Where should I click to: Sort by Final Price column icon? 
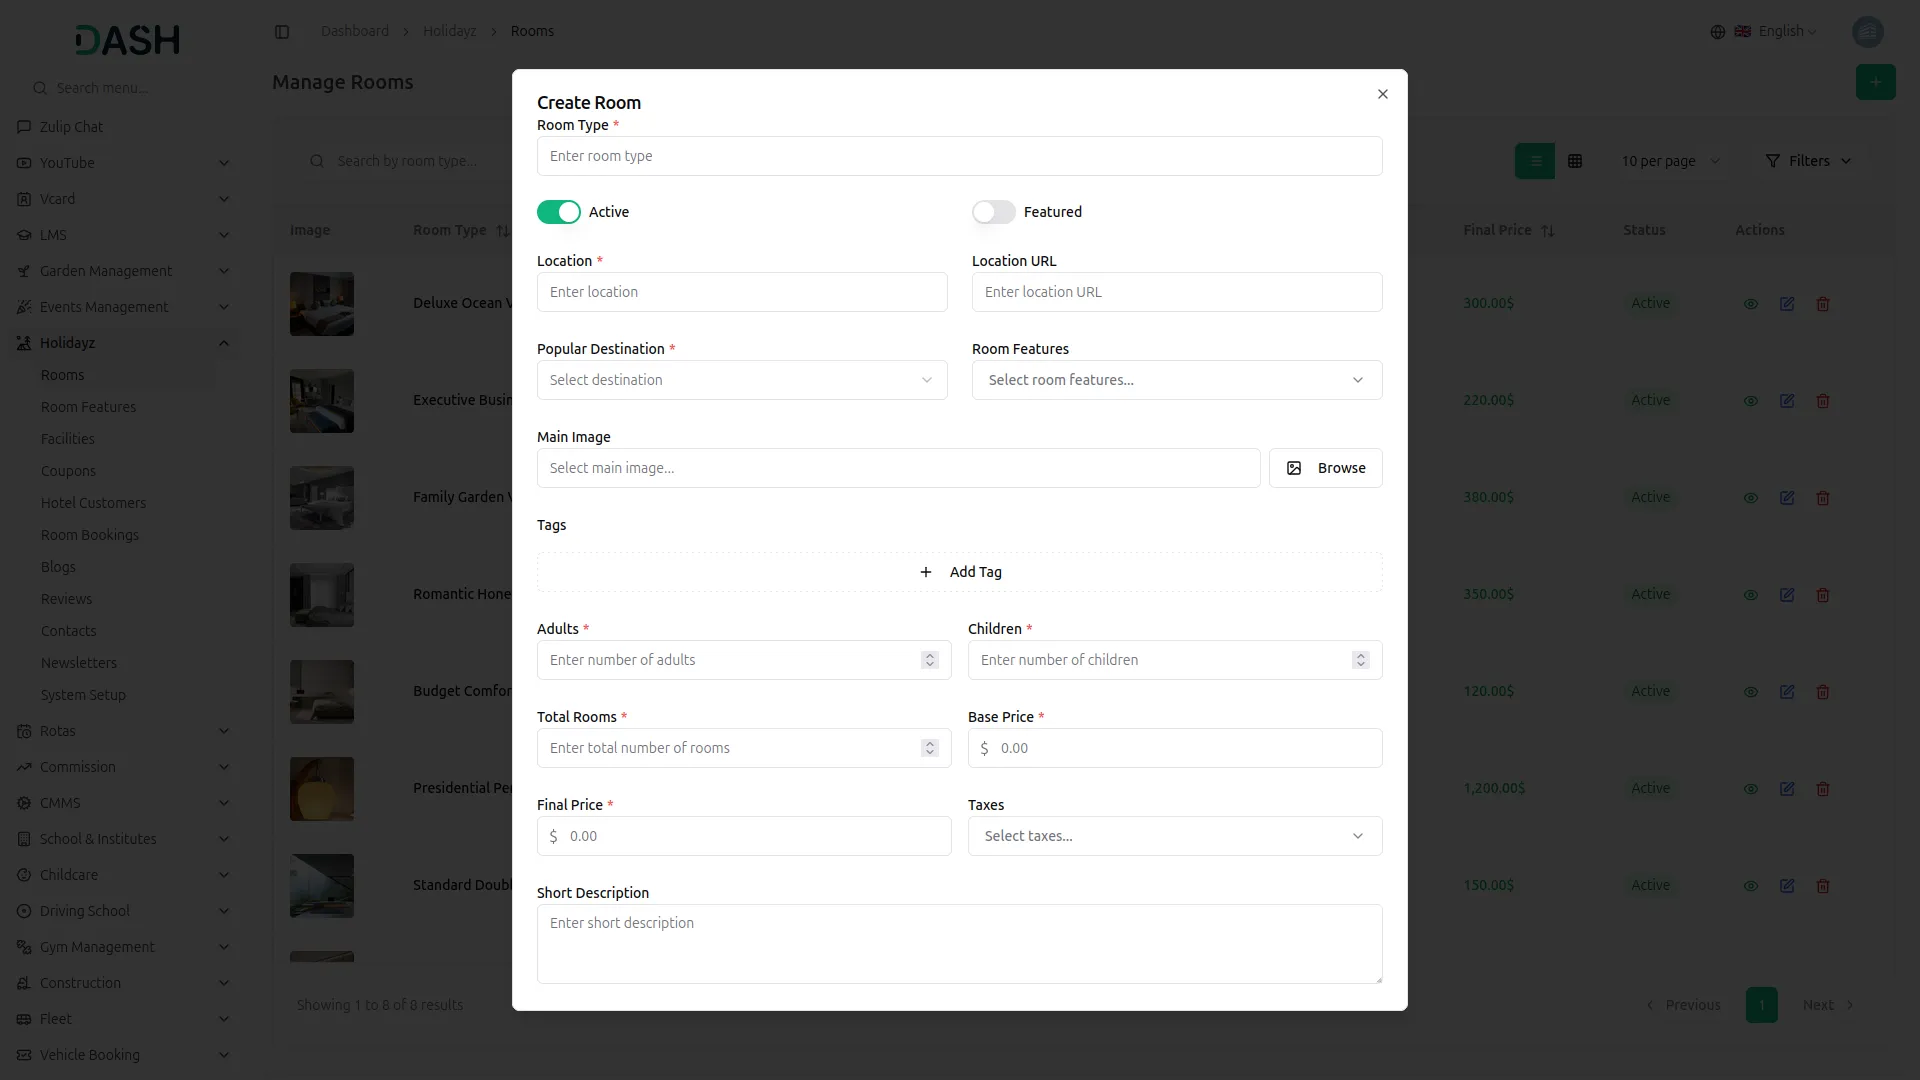(x=1548, y=231)
